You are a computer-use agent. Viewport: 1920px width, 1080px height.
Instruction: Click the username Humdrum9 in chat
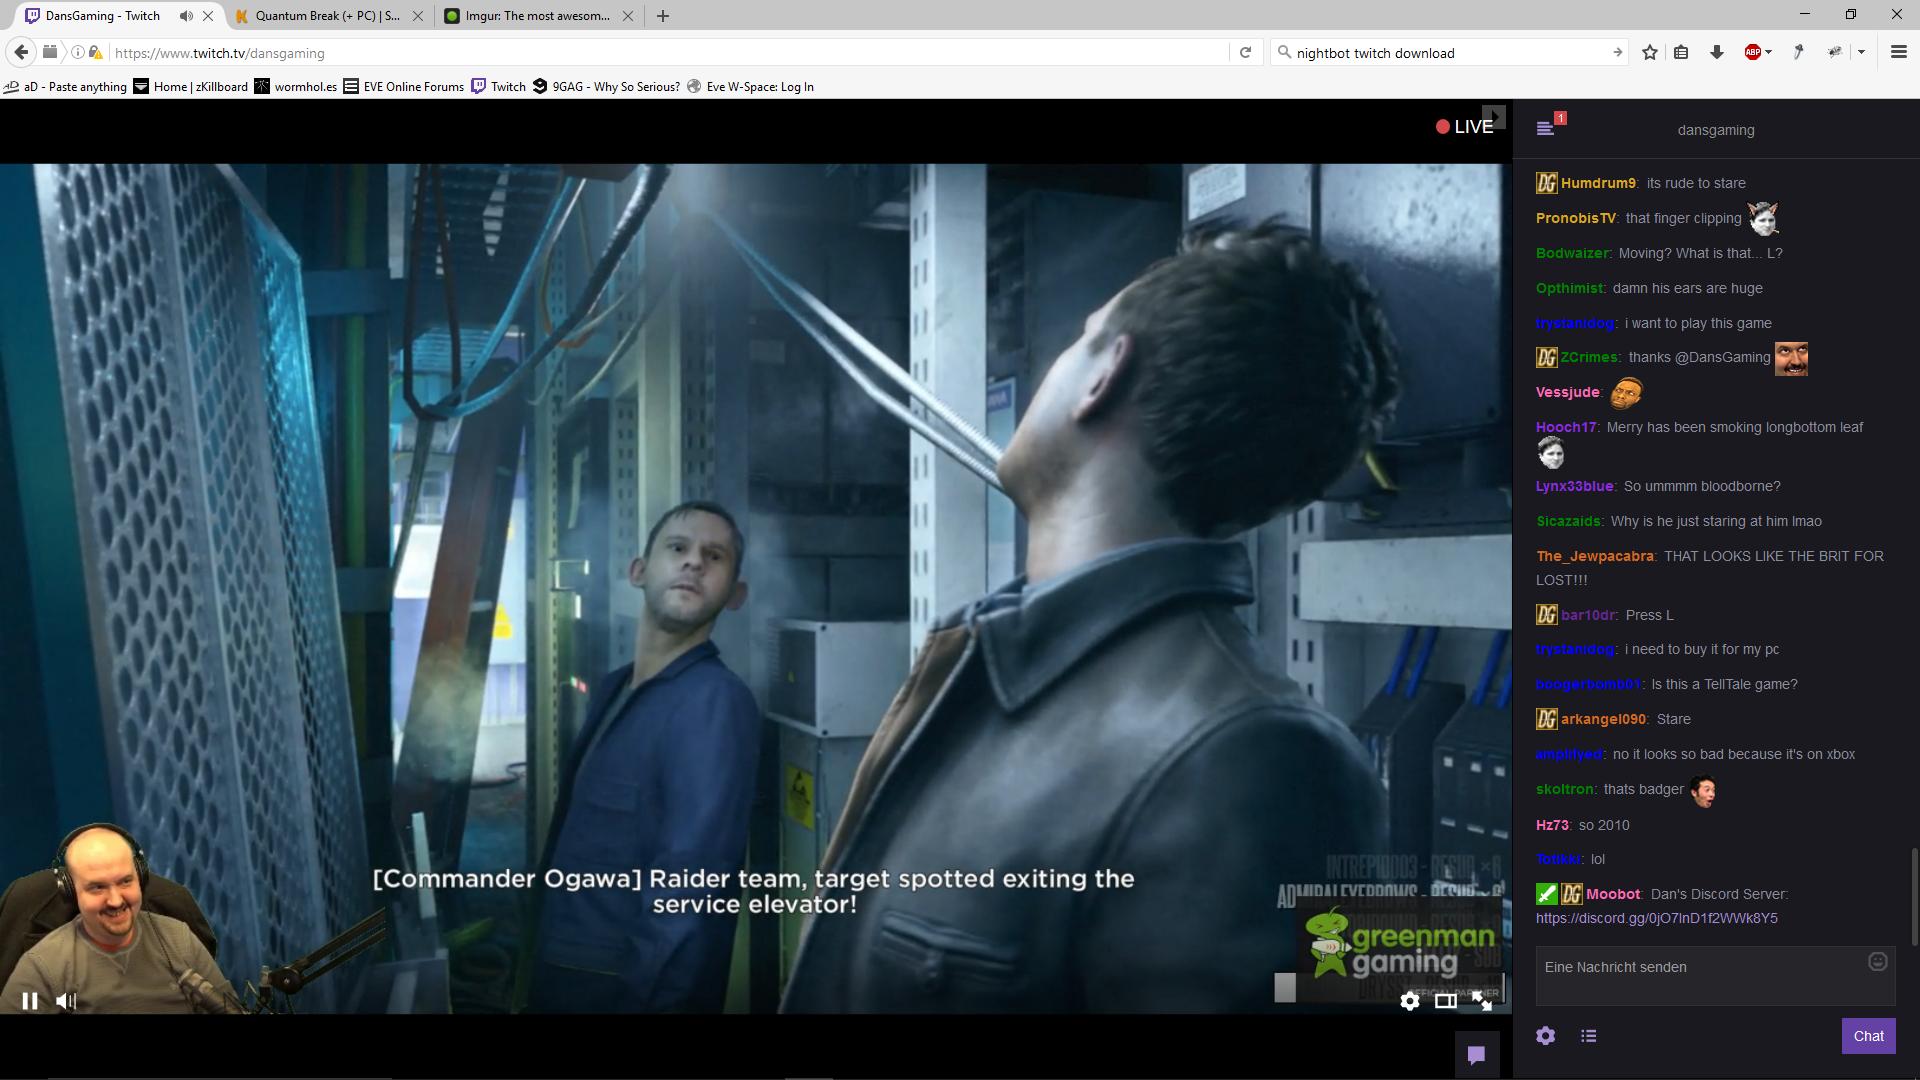pos(1598,183)
